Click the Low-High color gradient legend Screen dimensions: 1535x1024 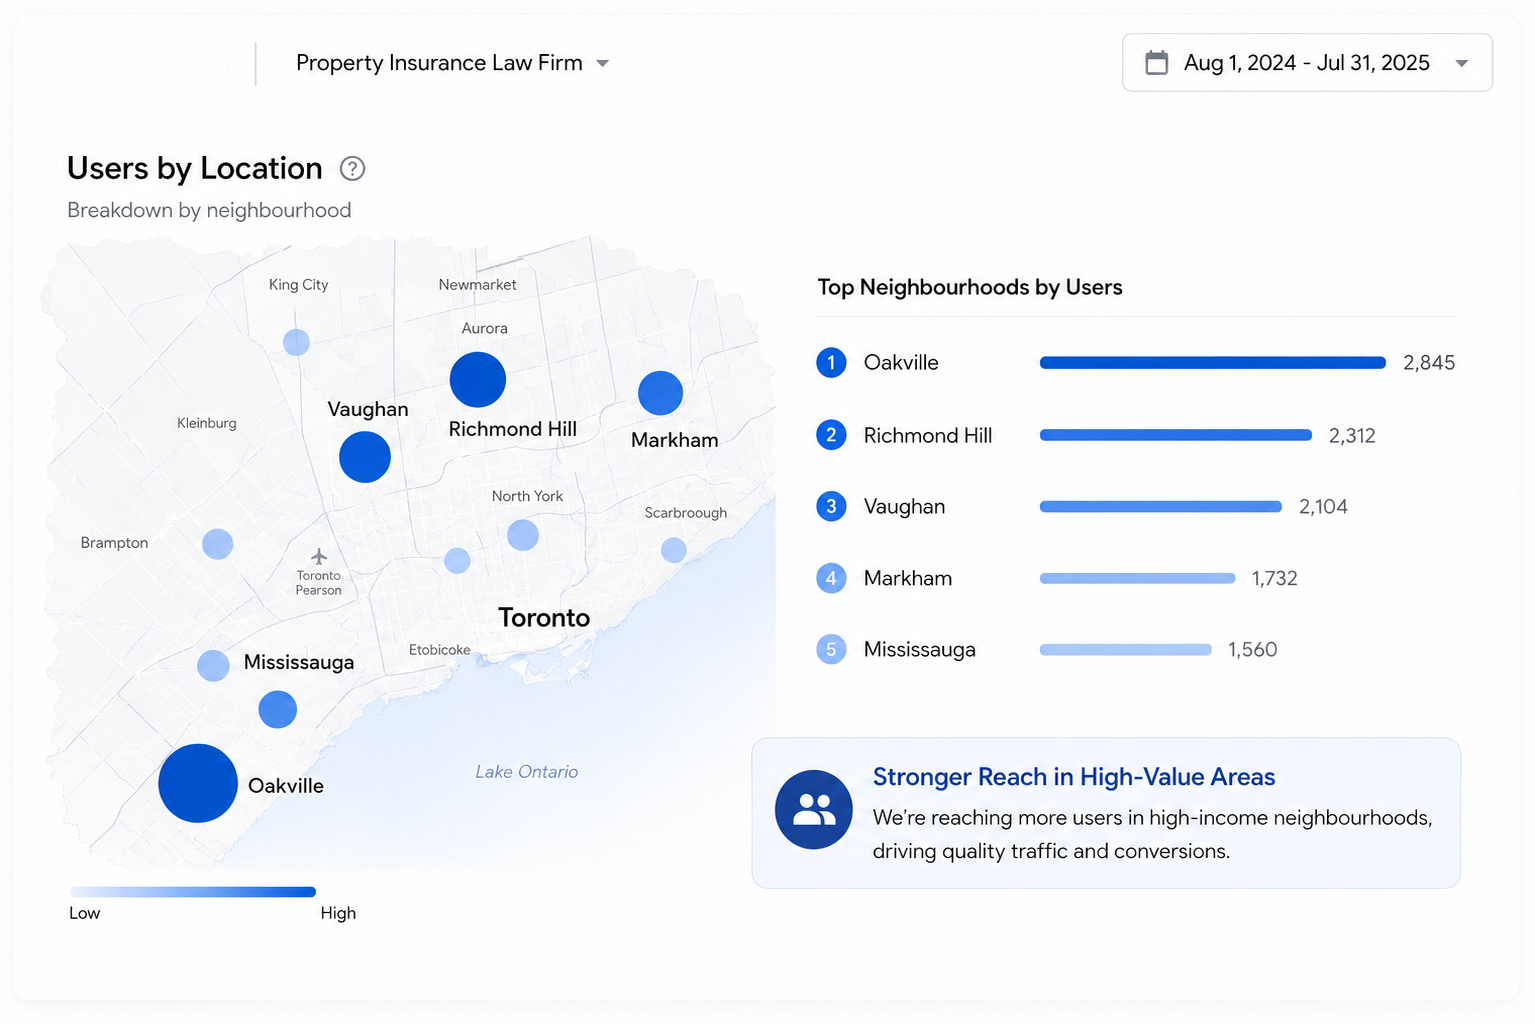click(x=193, y=892)
